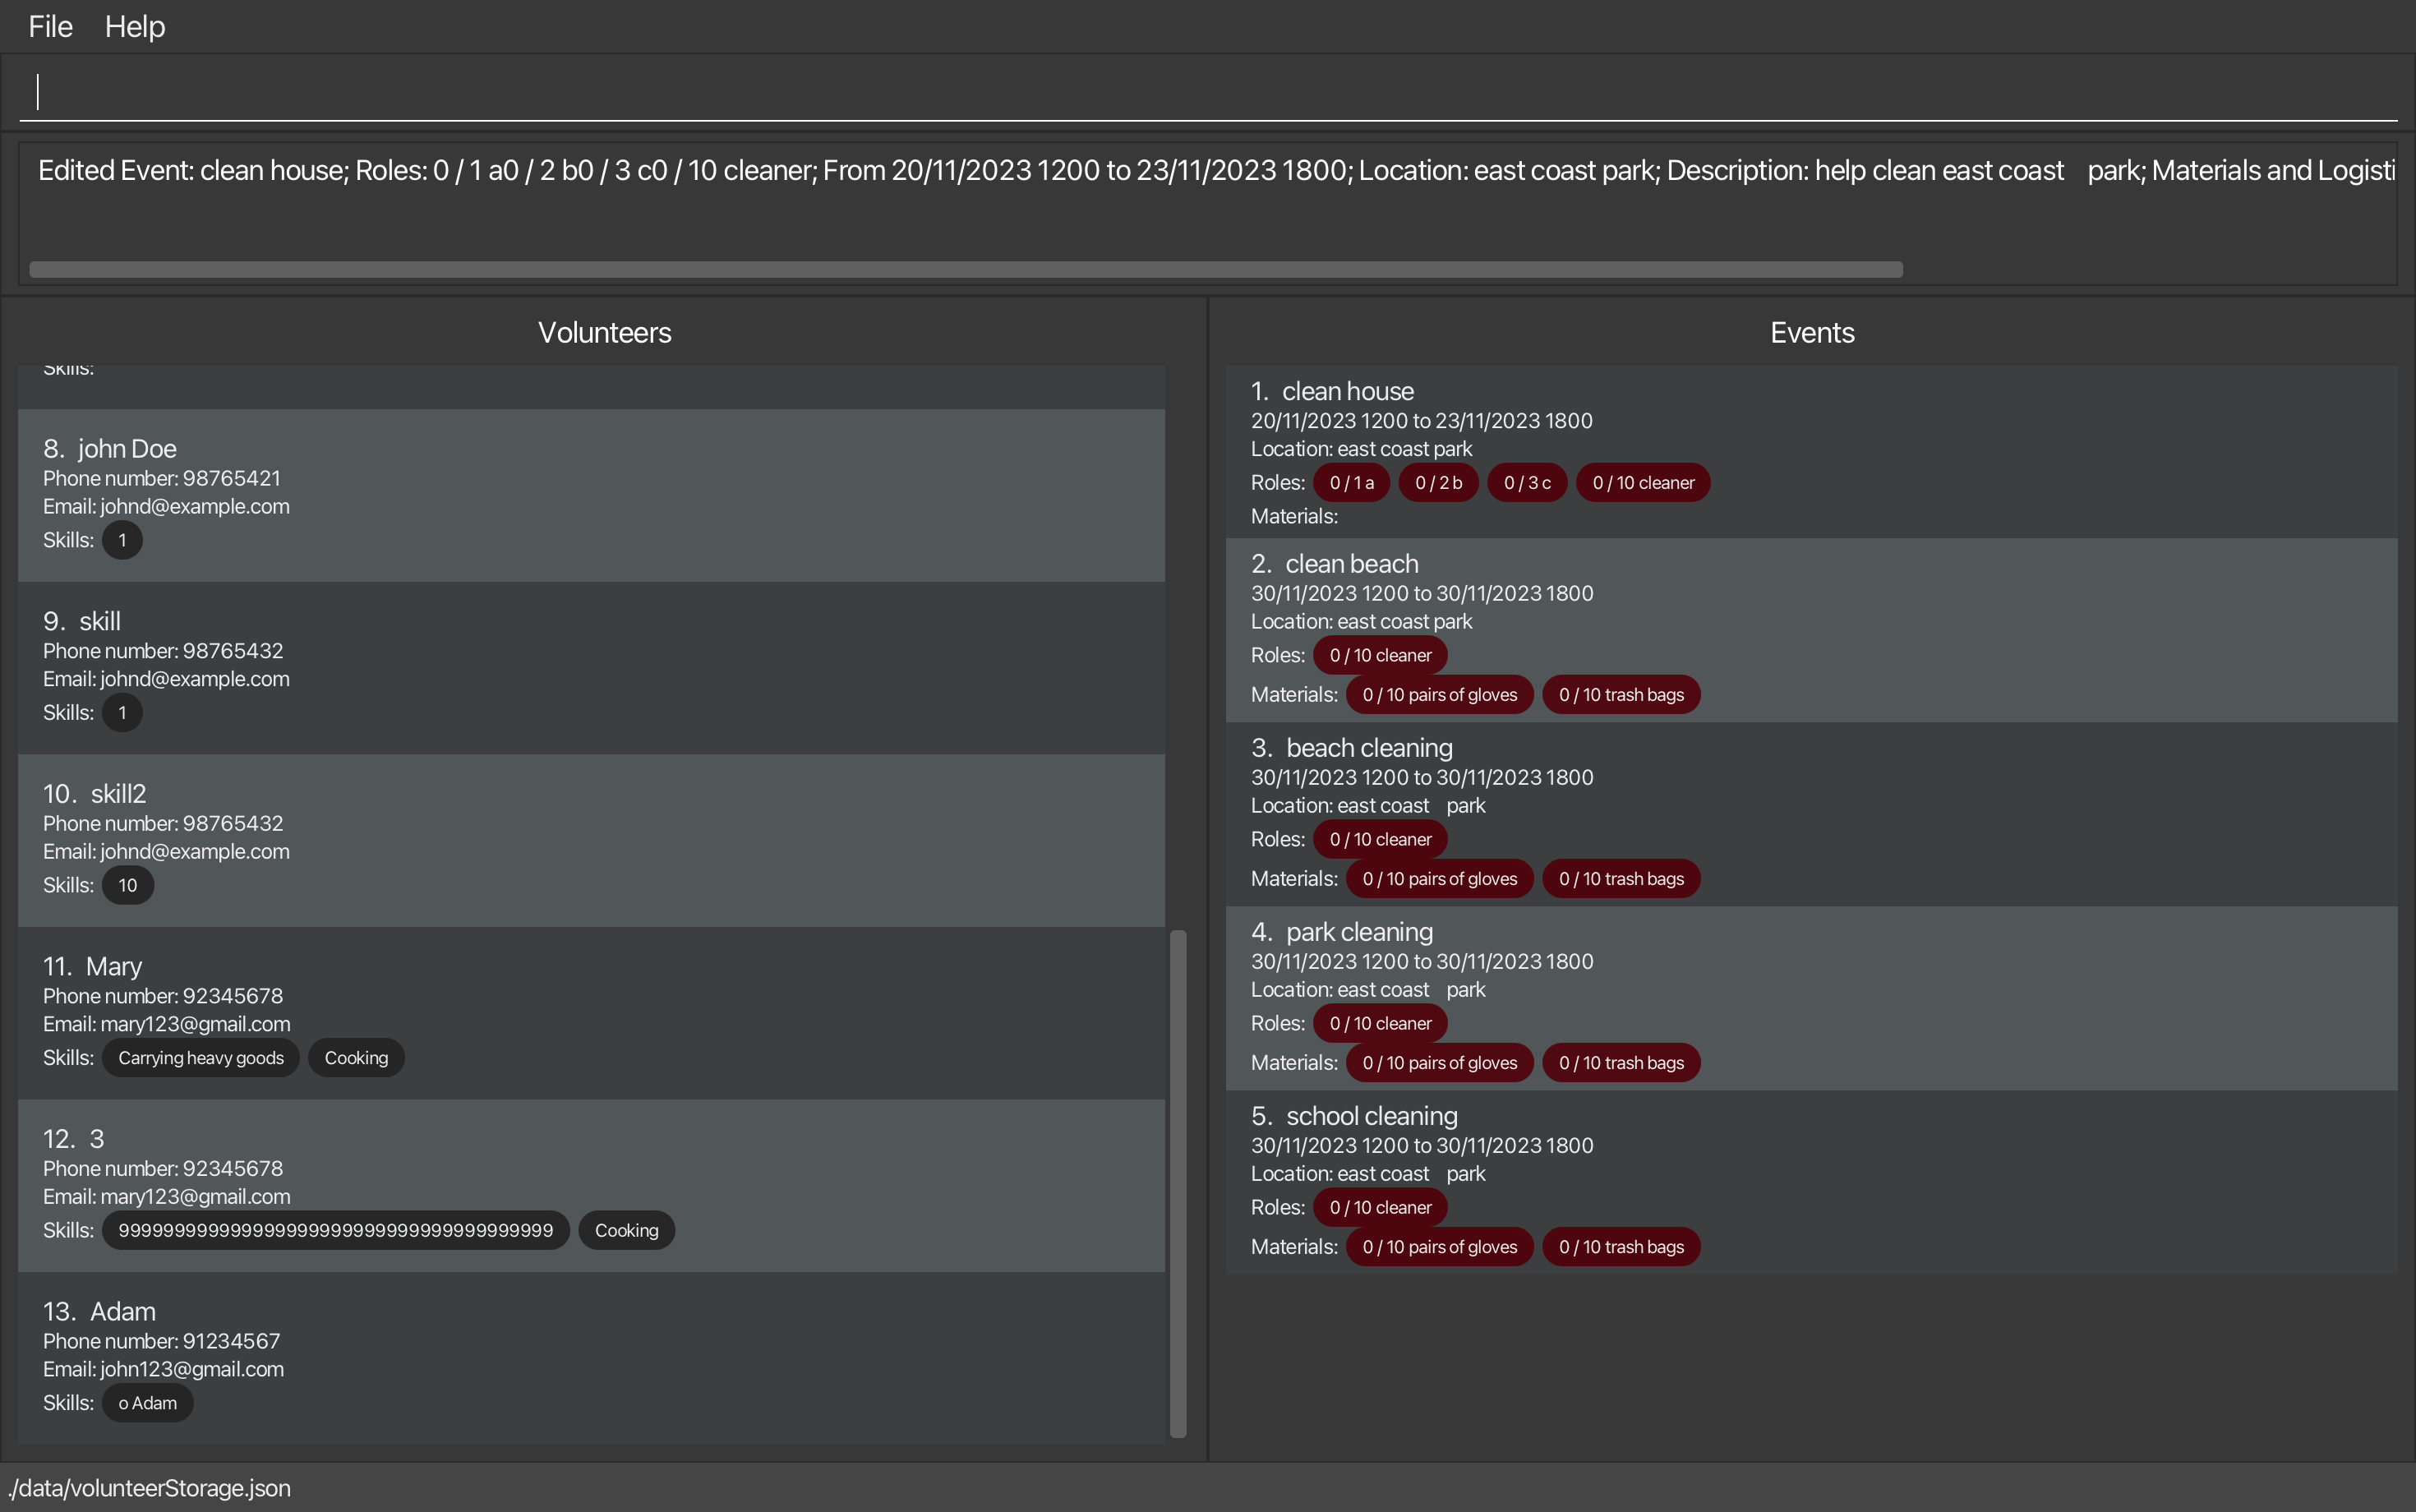This screenshot has height=1512, width=2416.
Task: Click the Carrying heavy goods skill tag
Action: click(201, 1058)
